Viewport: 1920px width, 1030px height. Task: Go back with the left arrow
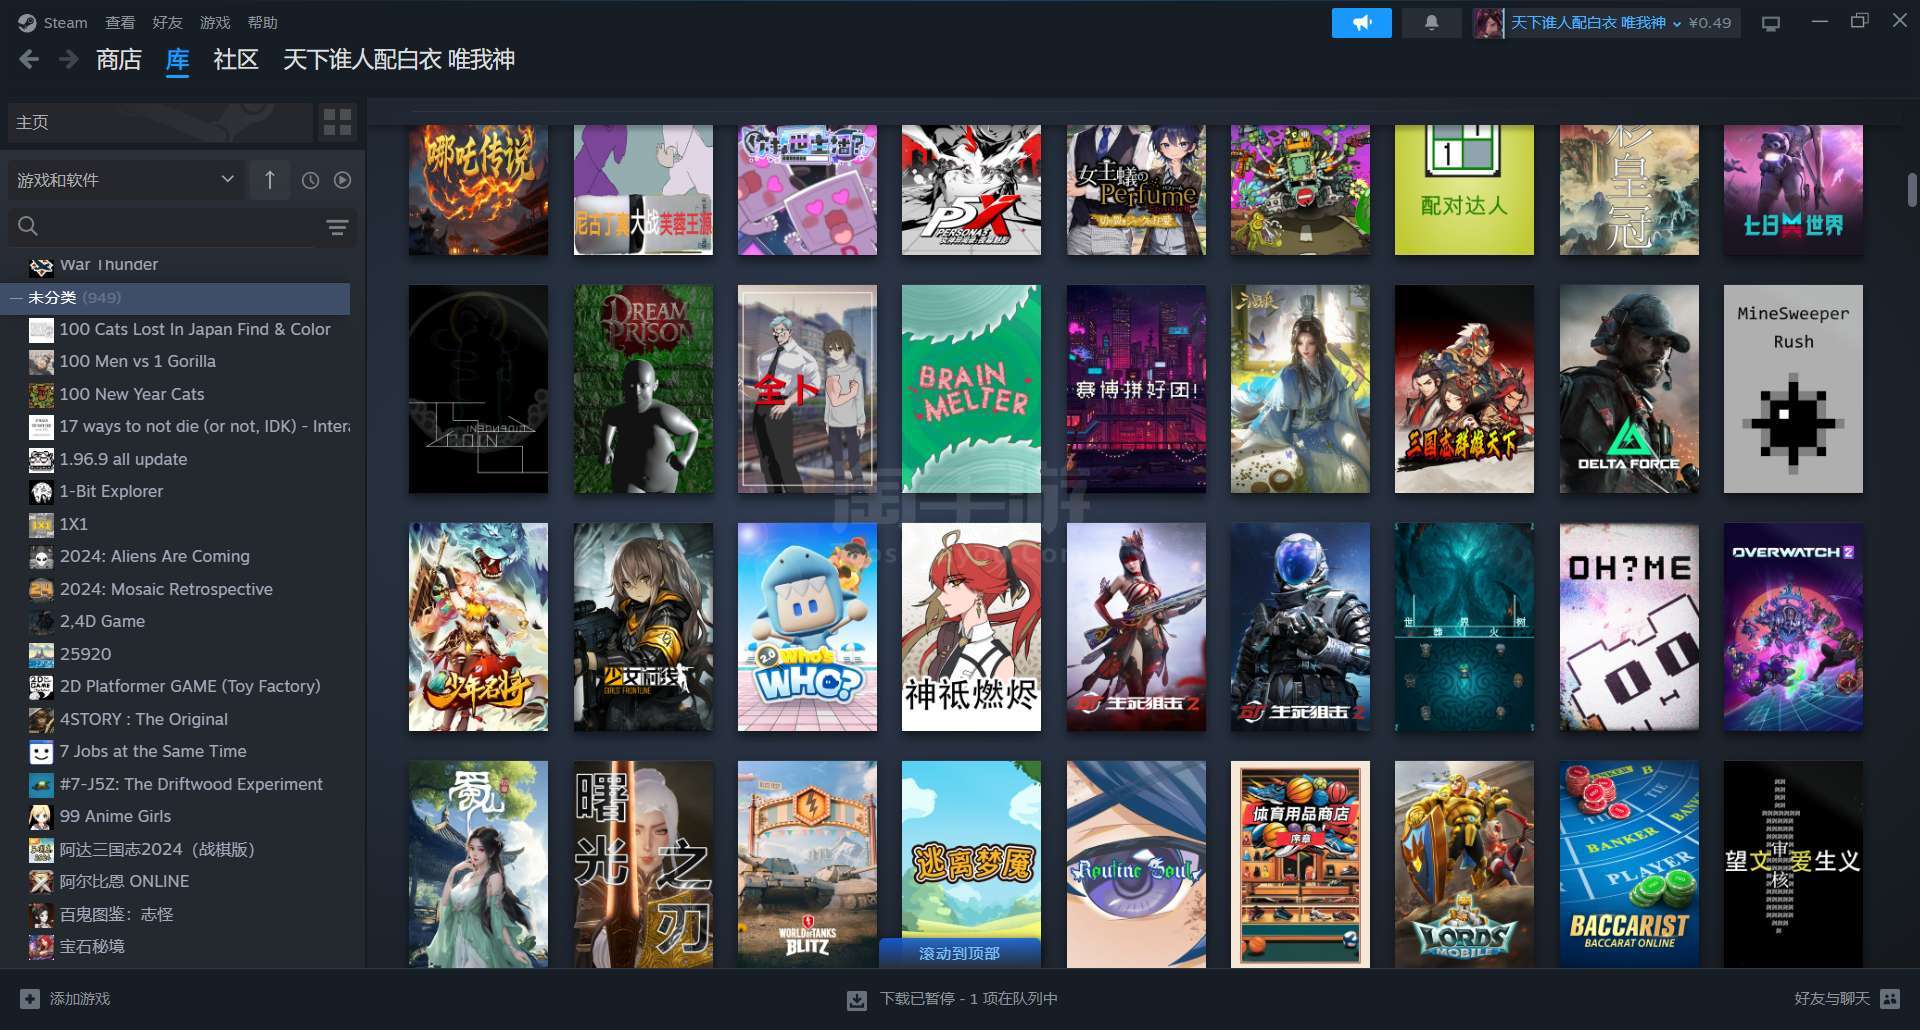coord(29,60)
